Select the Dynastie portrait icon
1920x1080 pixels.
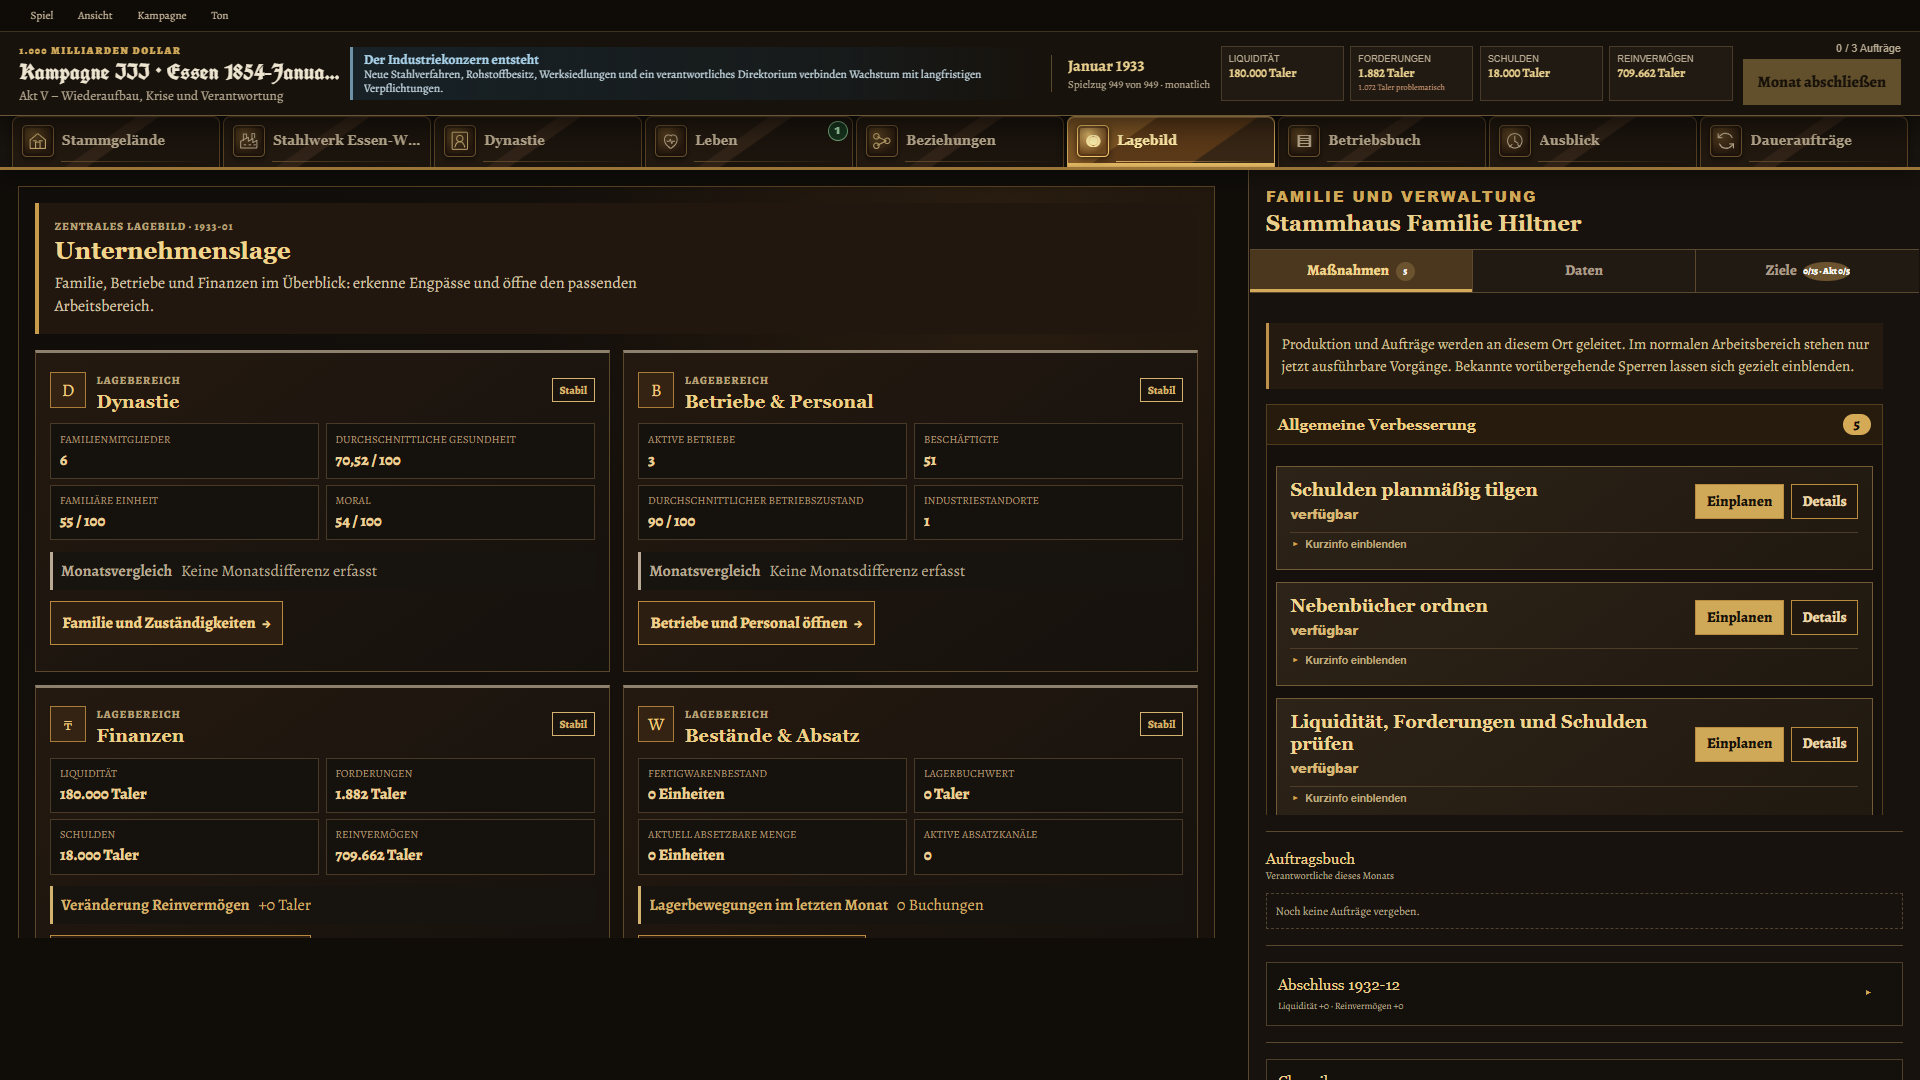[460, 141]
